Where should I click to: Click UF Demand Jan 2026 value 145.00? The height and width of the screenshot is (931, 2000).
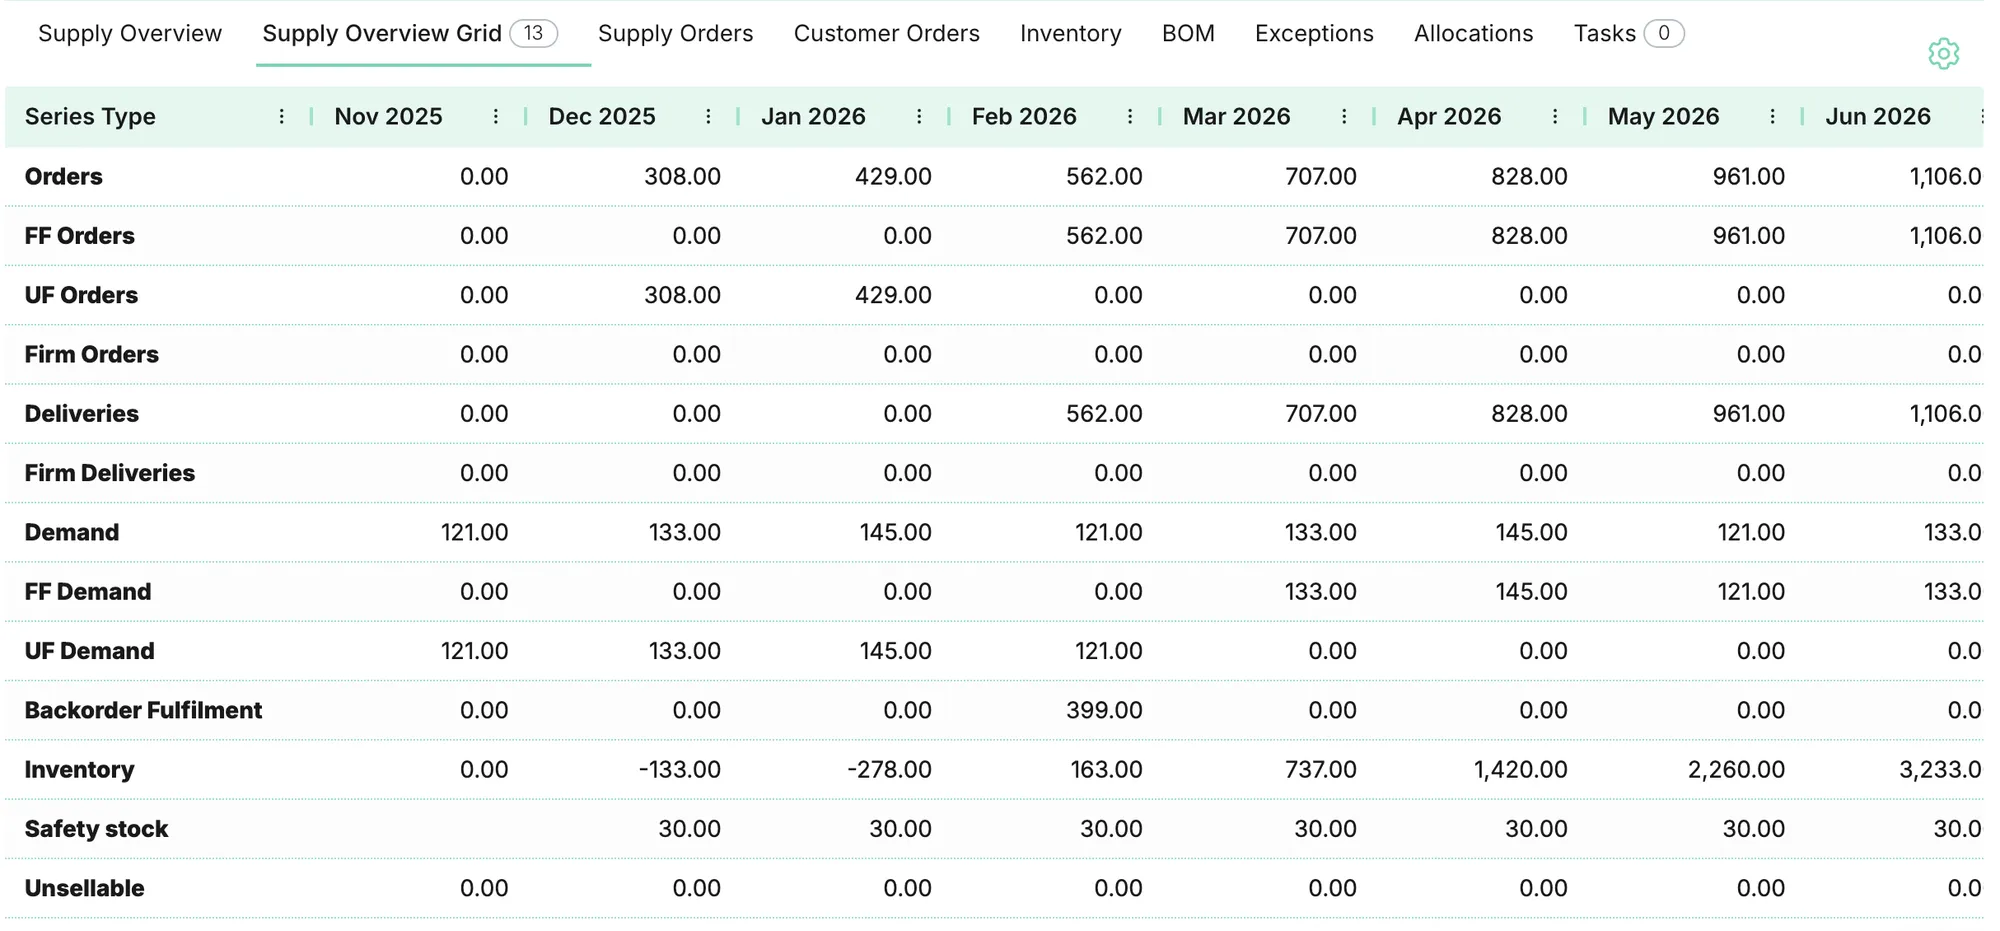point(896,651)
